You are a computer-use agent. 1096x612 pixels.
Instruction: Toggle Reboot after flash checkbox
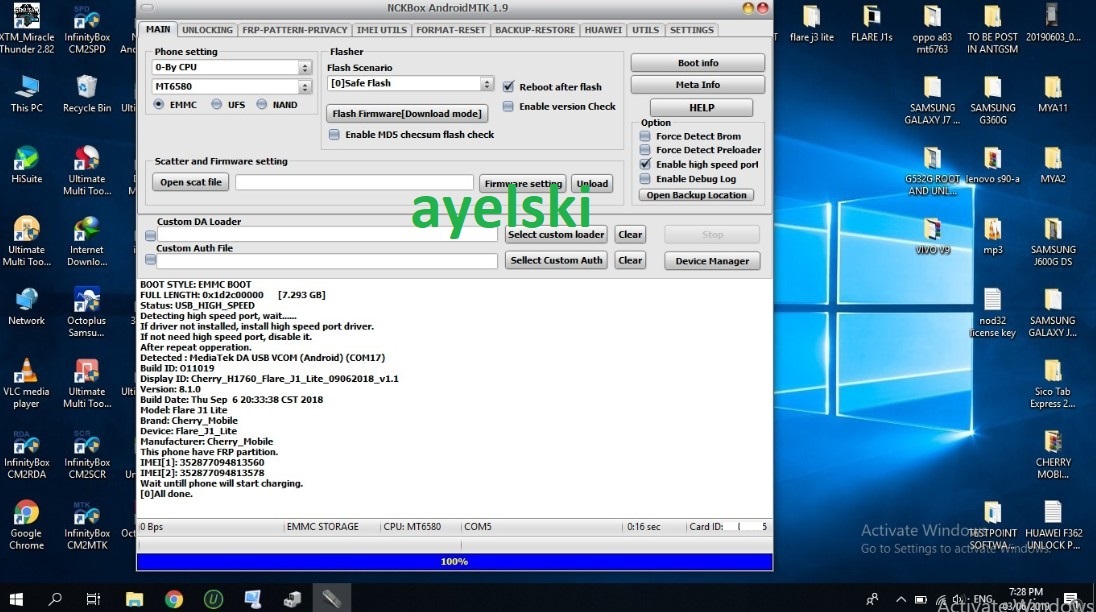[x=508, y=87]
